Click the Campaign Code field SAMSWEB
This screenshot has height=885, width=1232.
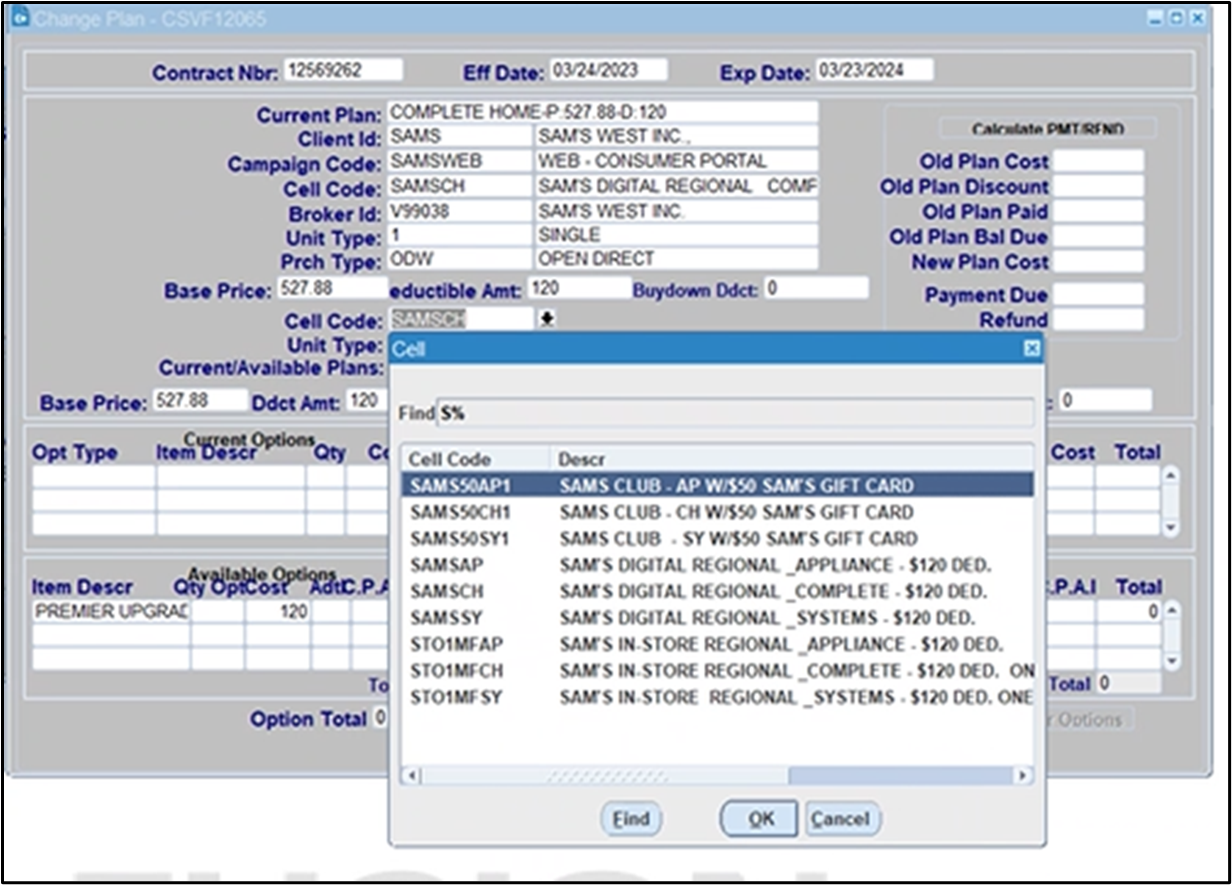coord(459,161)
